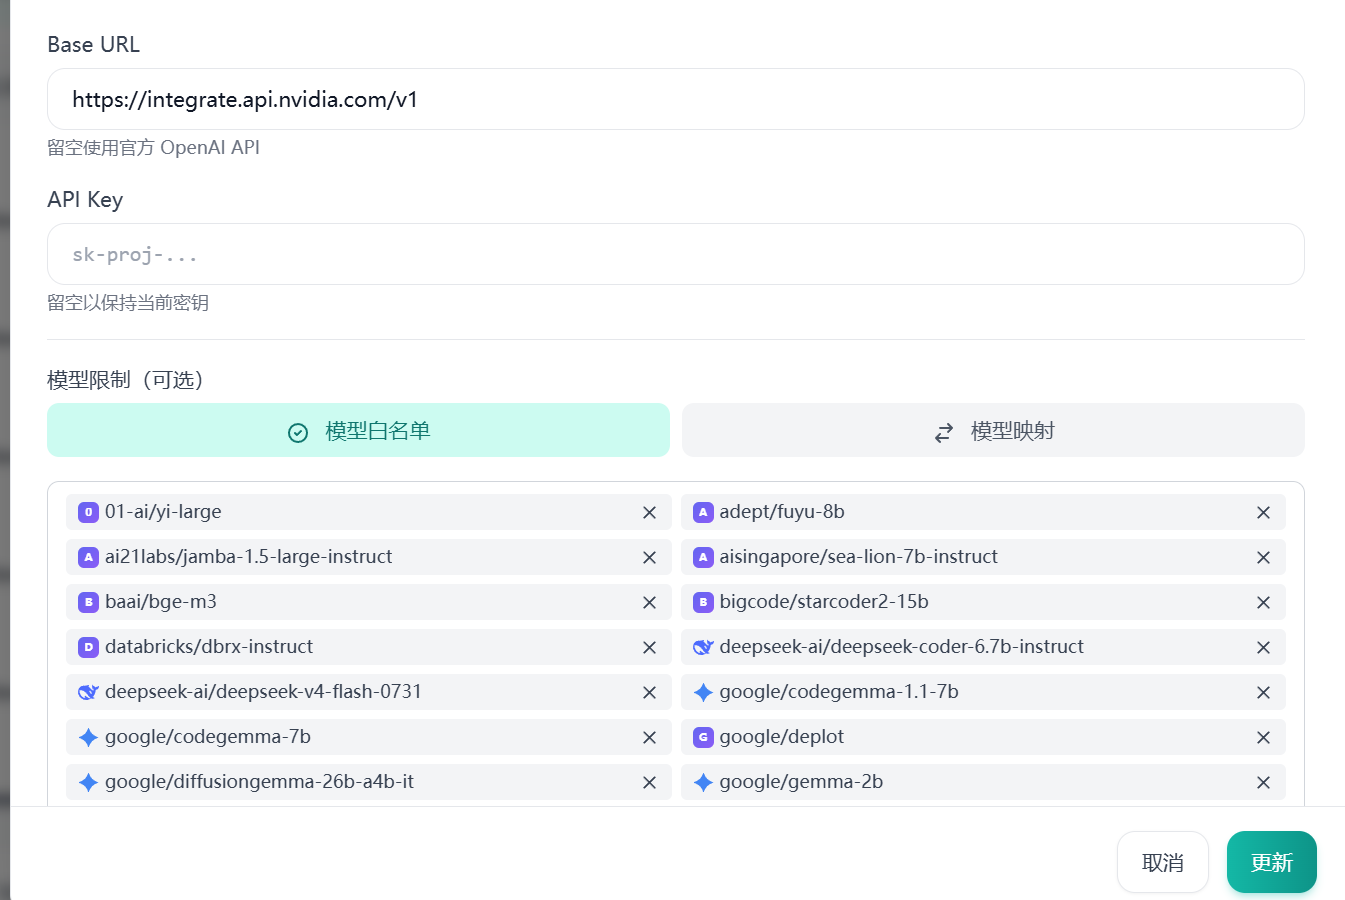
Task: Click google/codegemma-7b model name
Action: pos(208,737)
